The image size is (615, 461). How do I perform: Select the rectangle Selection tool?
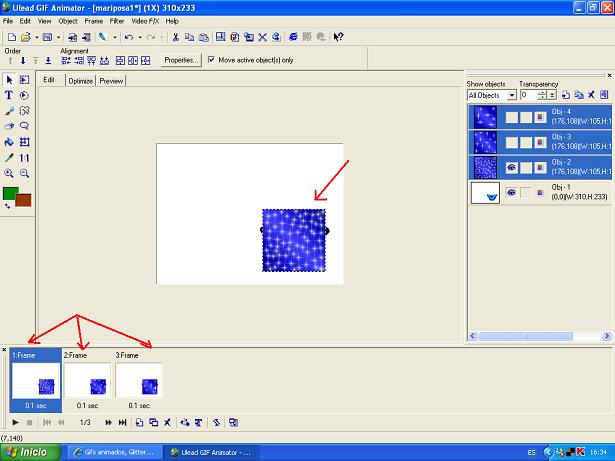(24, 80)
